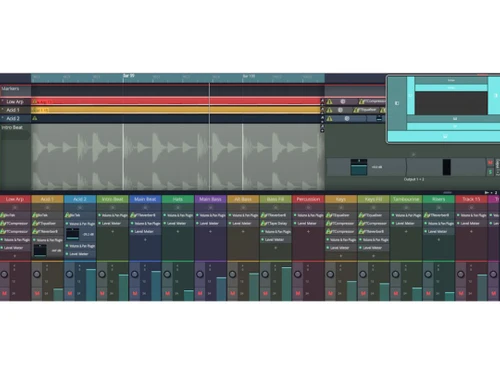Open the Tape Delay plugin on Bass Fill channel
The width and height of the screenshot is (500, 375).
coord(276,223)
